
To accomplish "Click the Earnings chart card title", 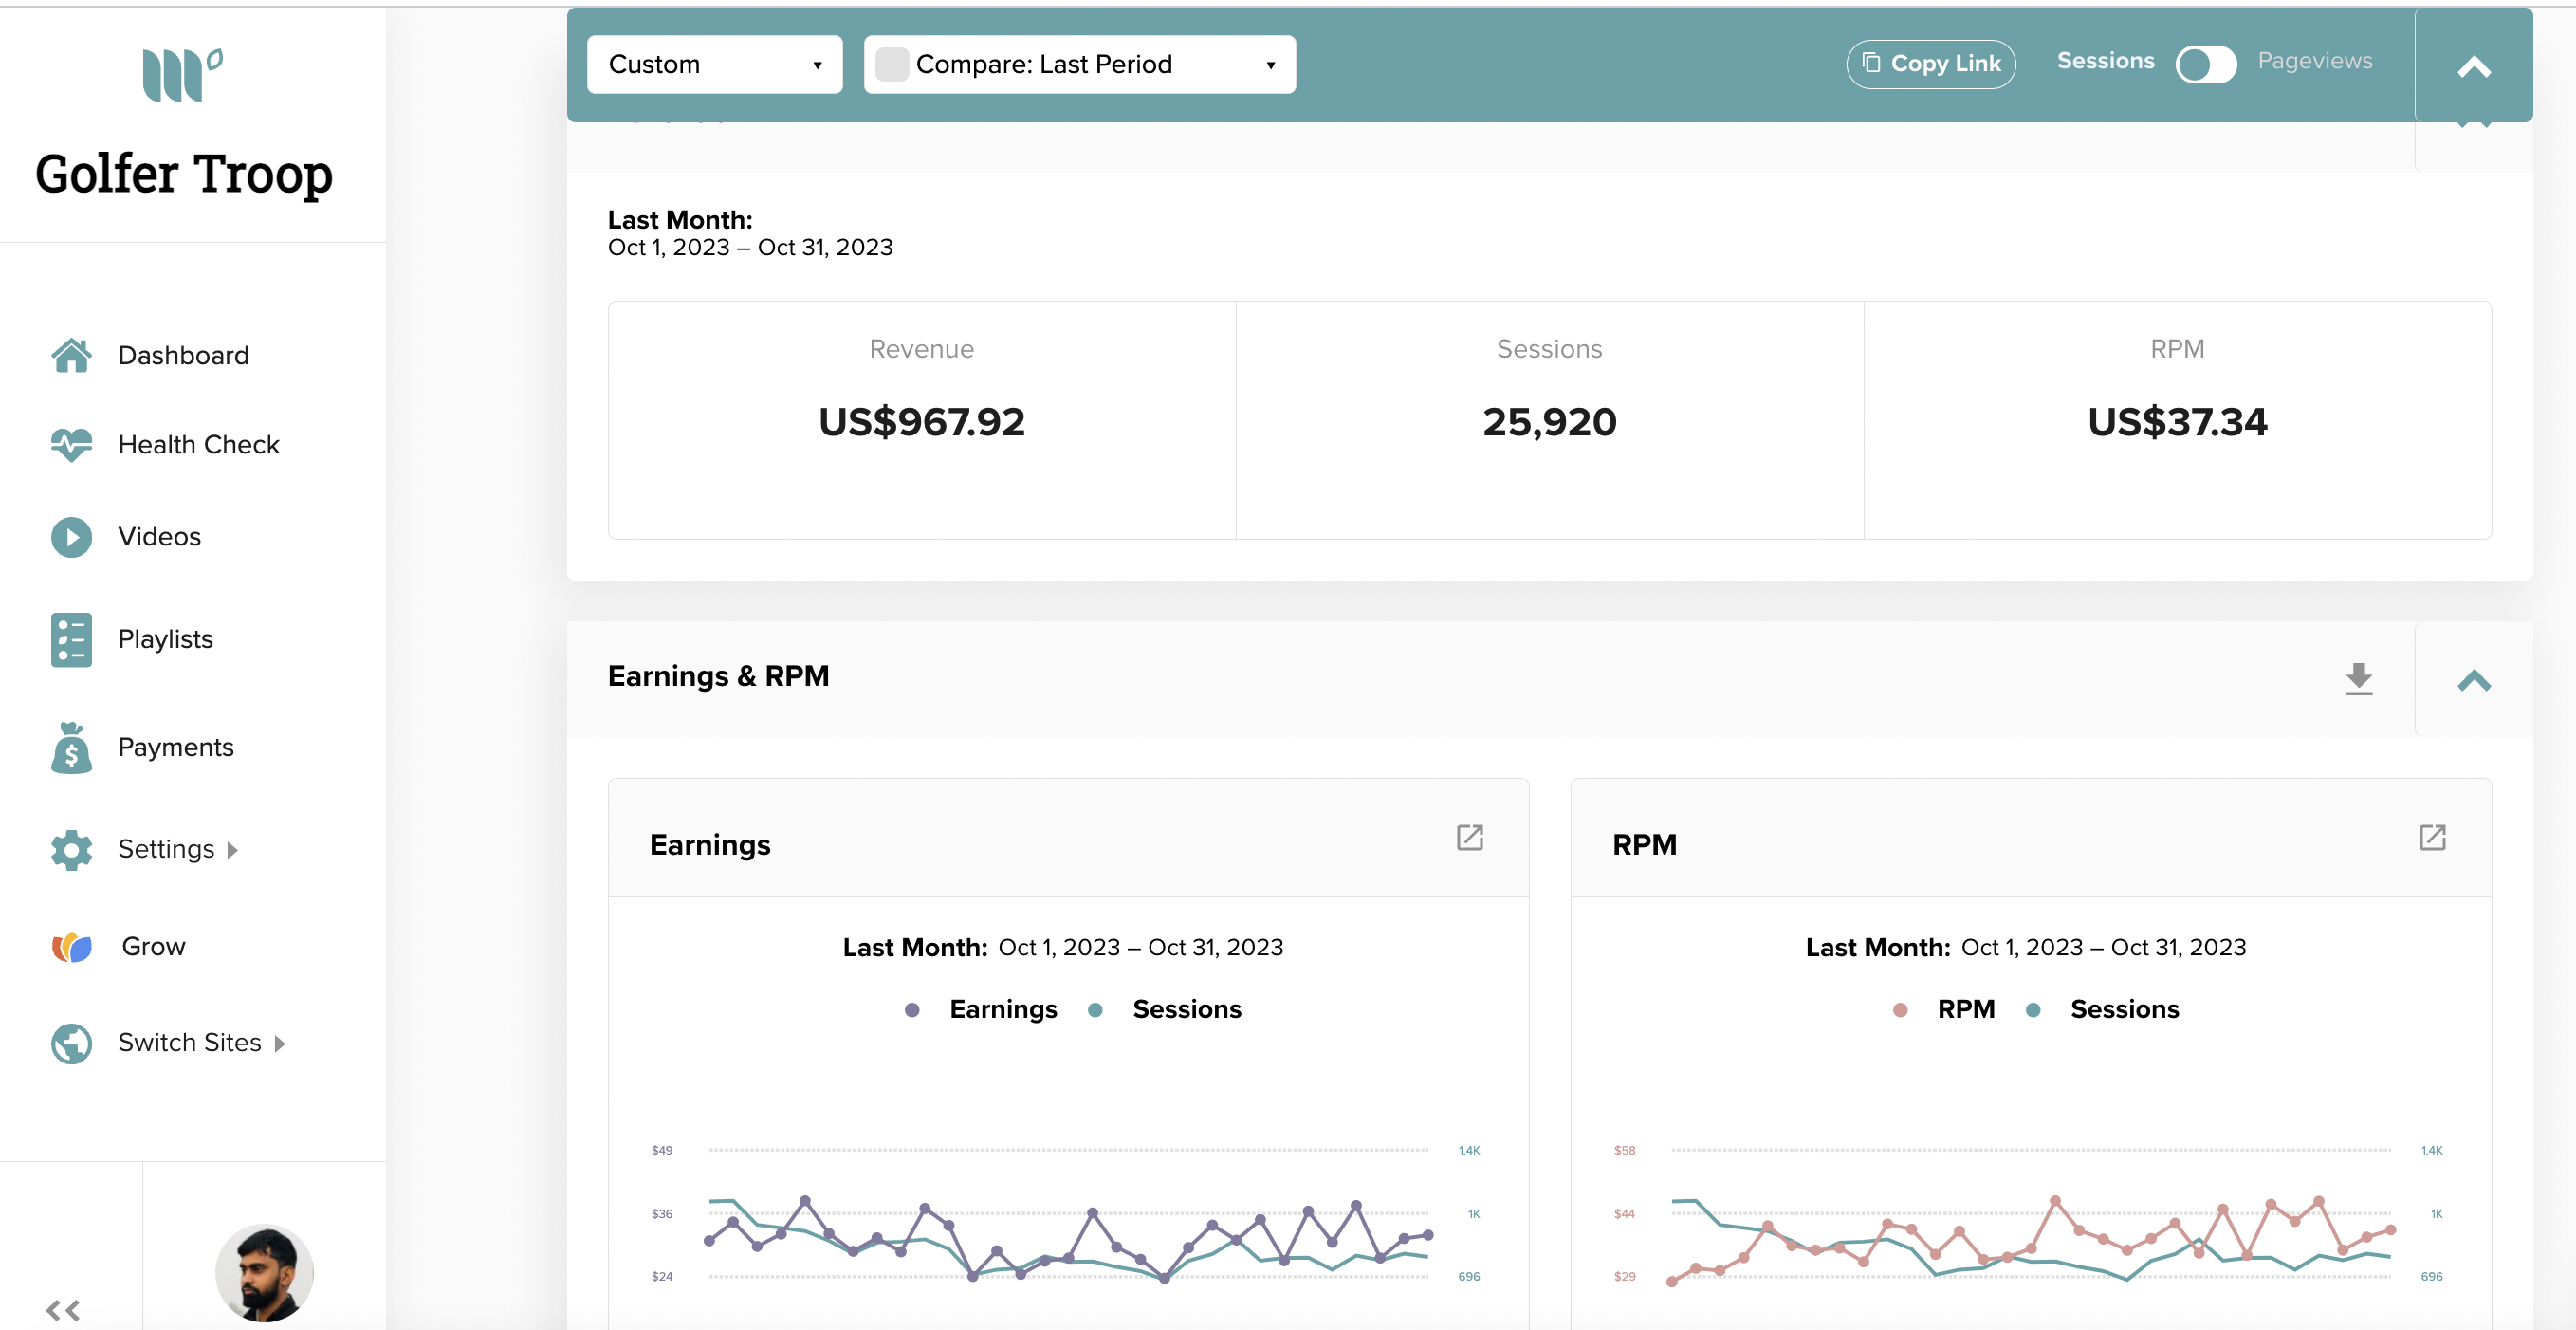I will coord(710,845).
